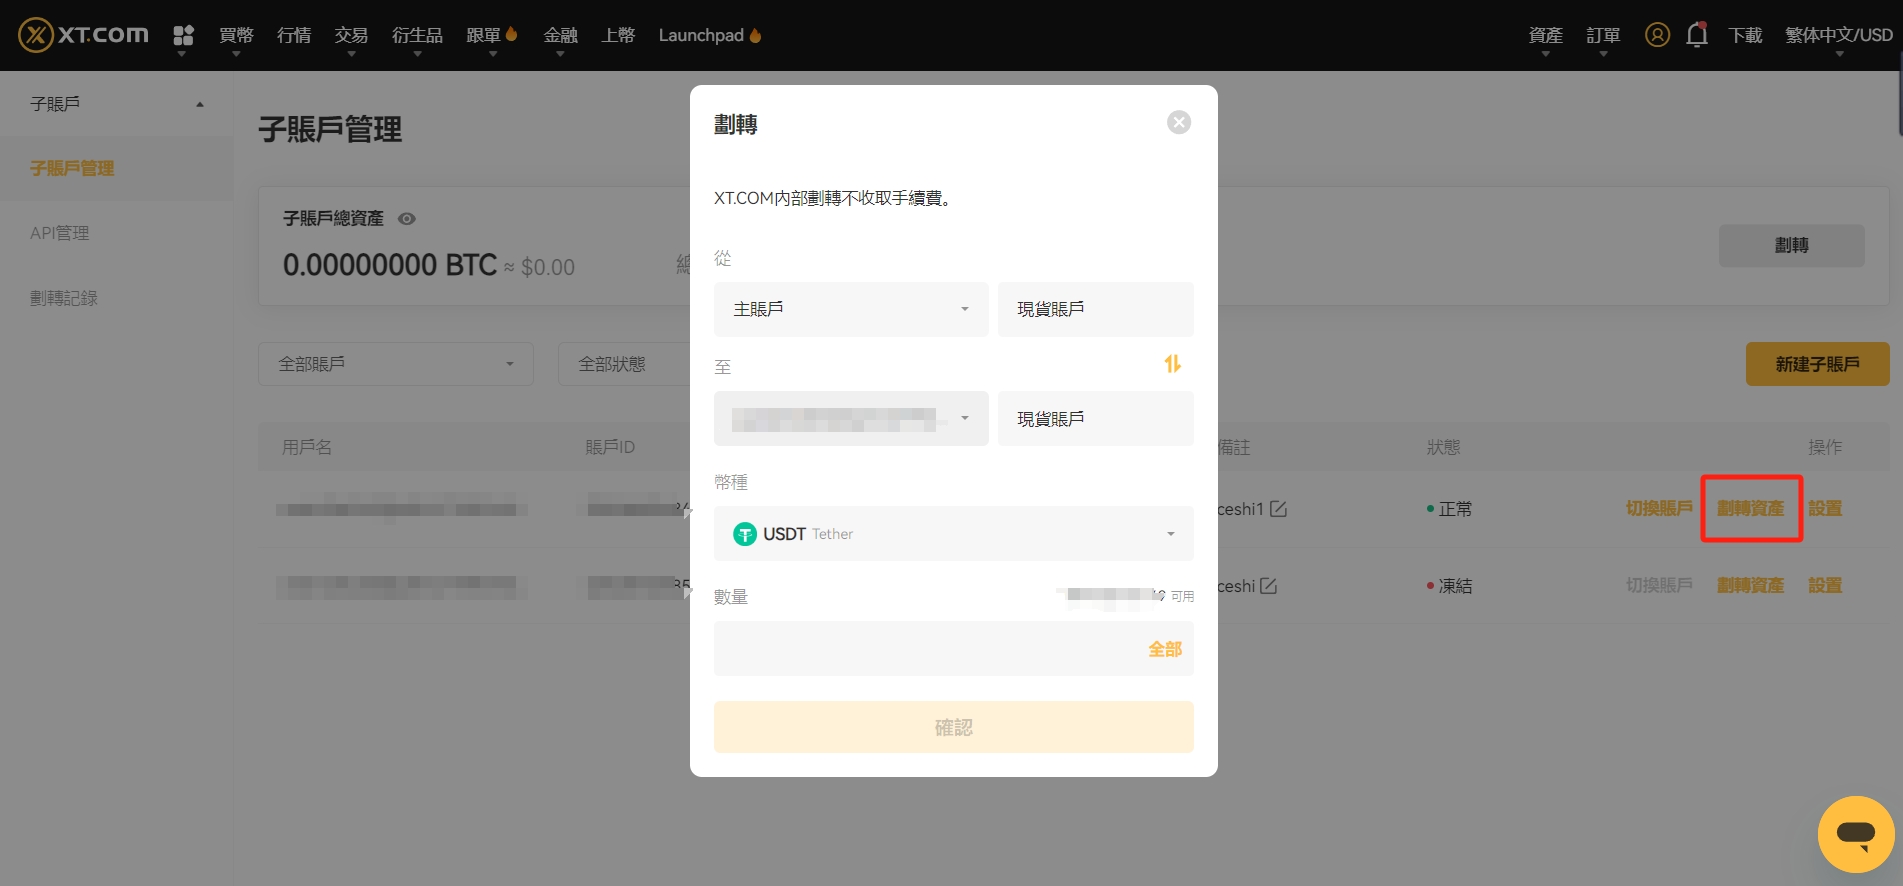Click the XT.com logo
The height and width of the screenshot is (886, 1903).
click(83, 35)
